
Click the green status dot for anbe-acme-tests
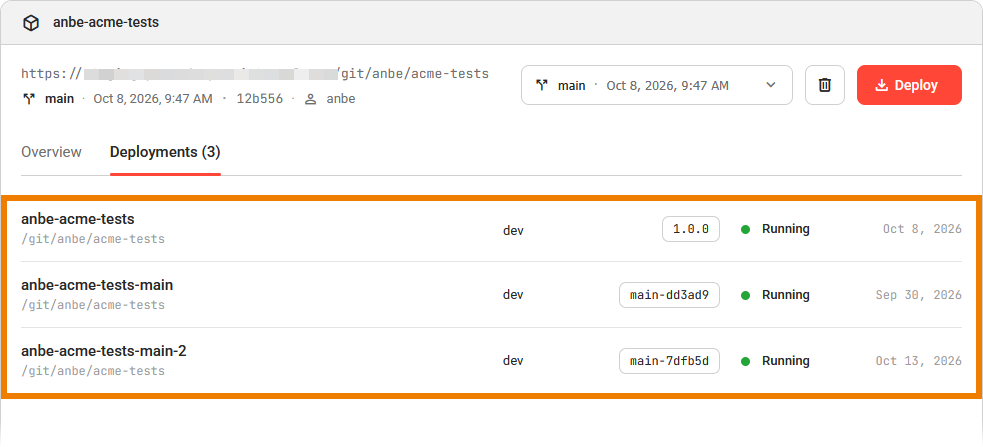tap(745, 229)
